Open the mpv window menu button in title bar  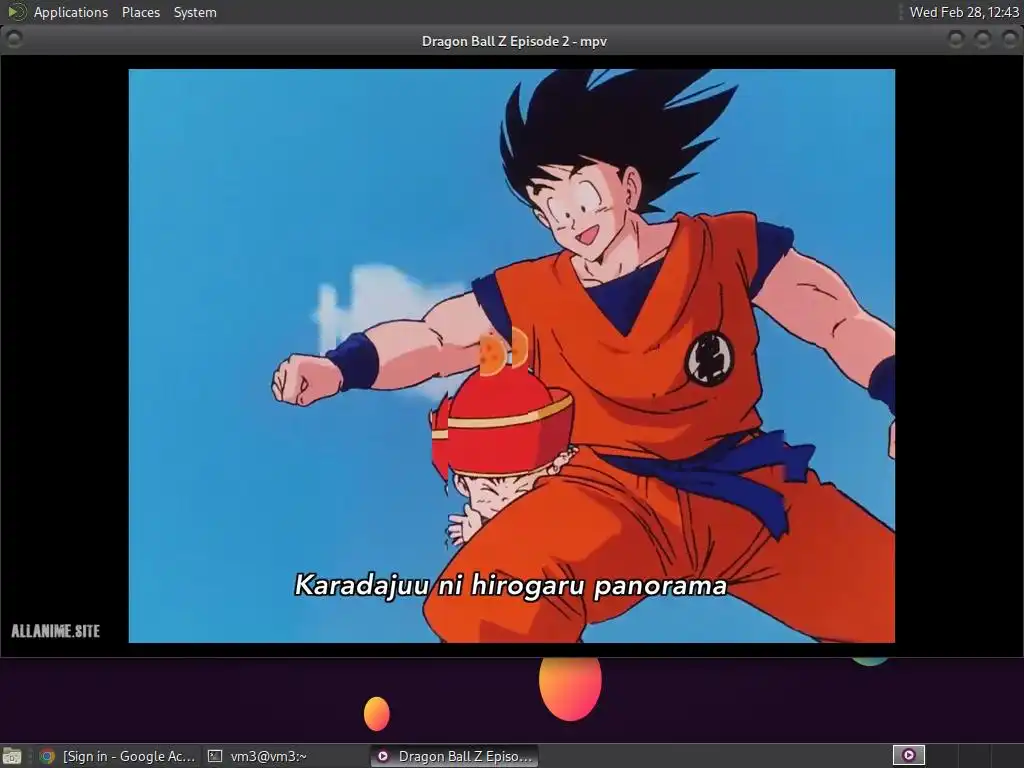(x=14, y=39)
